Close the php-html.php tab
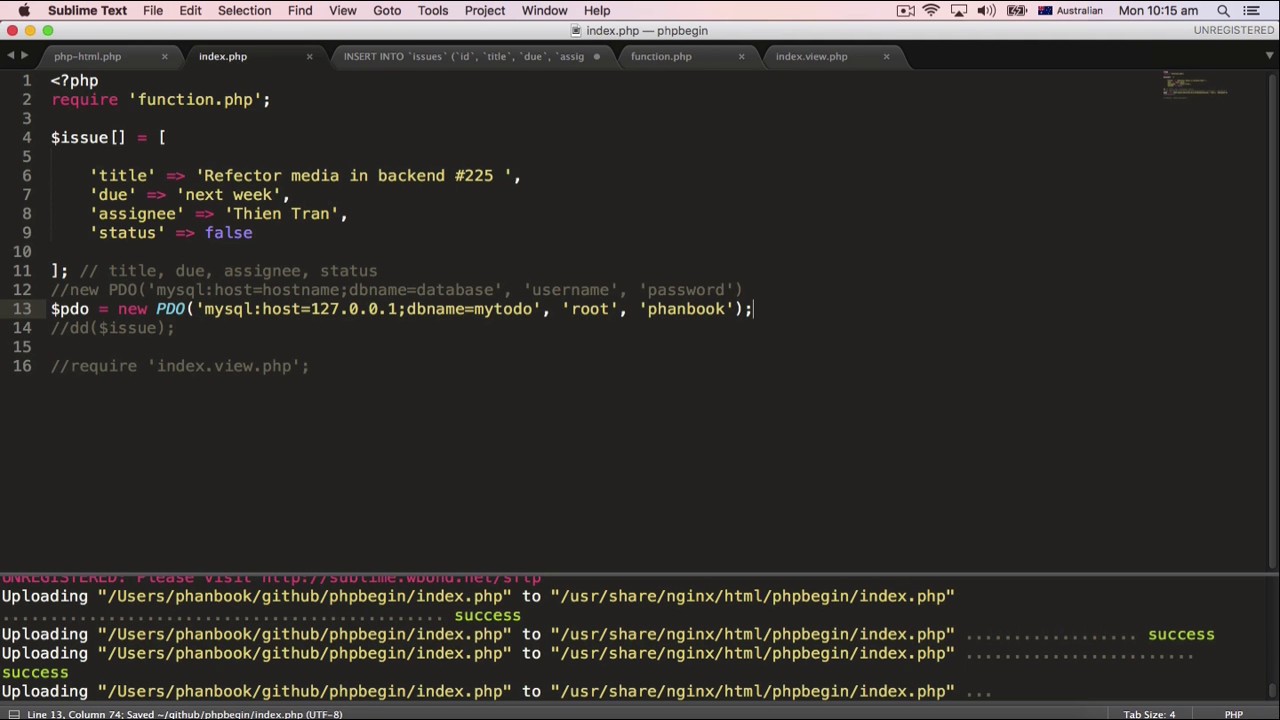 coord(164,56)
